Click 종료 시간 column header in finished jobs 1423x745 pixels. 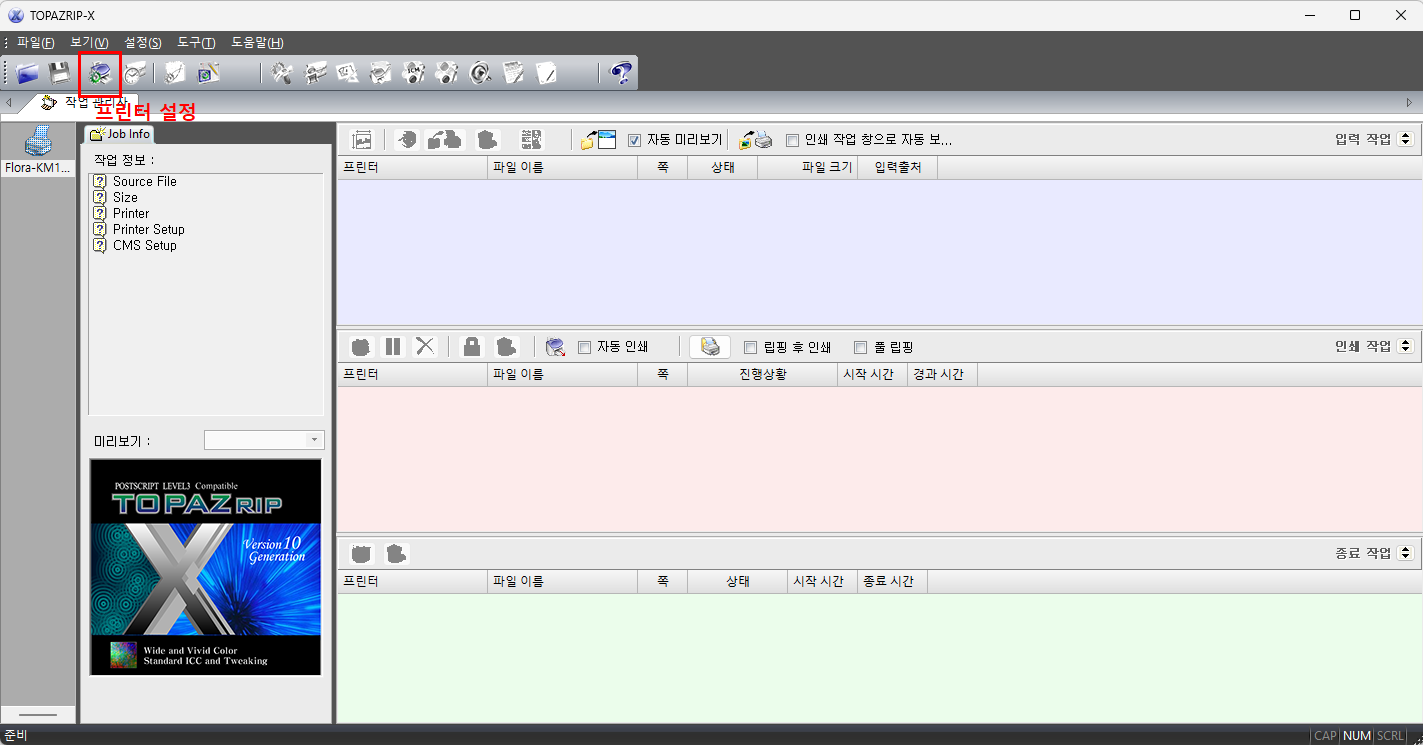pos(892,581)
